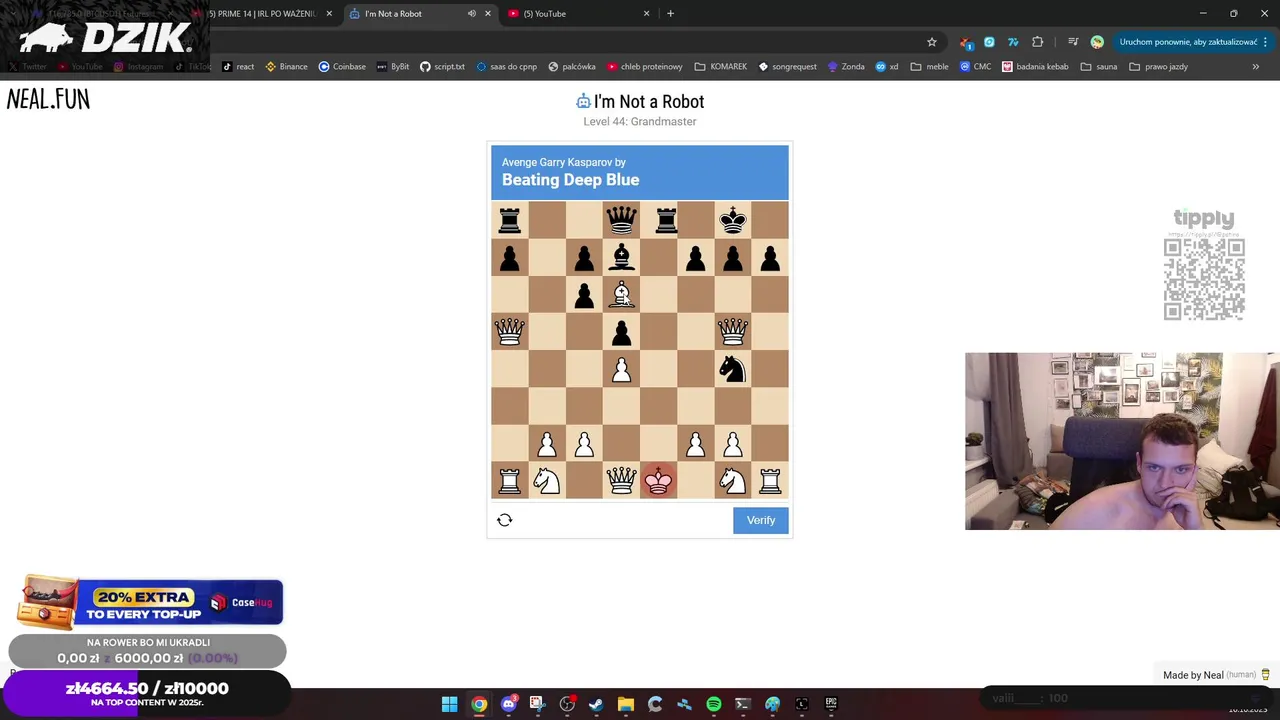Expand the sauna bookmark folder
This screenshot has width=1280, height=720.
pos(1099,67)
